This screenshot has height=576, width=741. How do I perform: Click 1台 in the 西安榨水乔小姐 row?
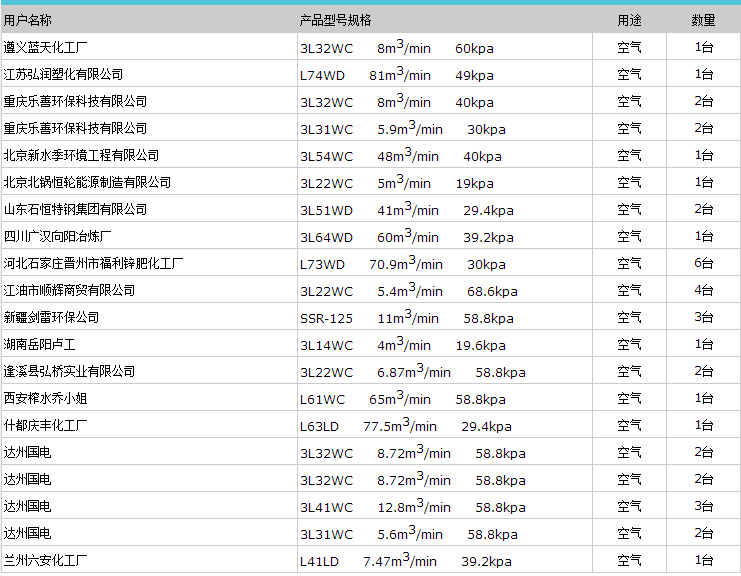click(703, 397)
